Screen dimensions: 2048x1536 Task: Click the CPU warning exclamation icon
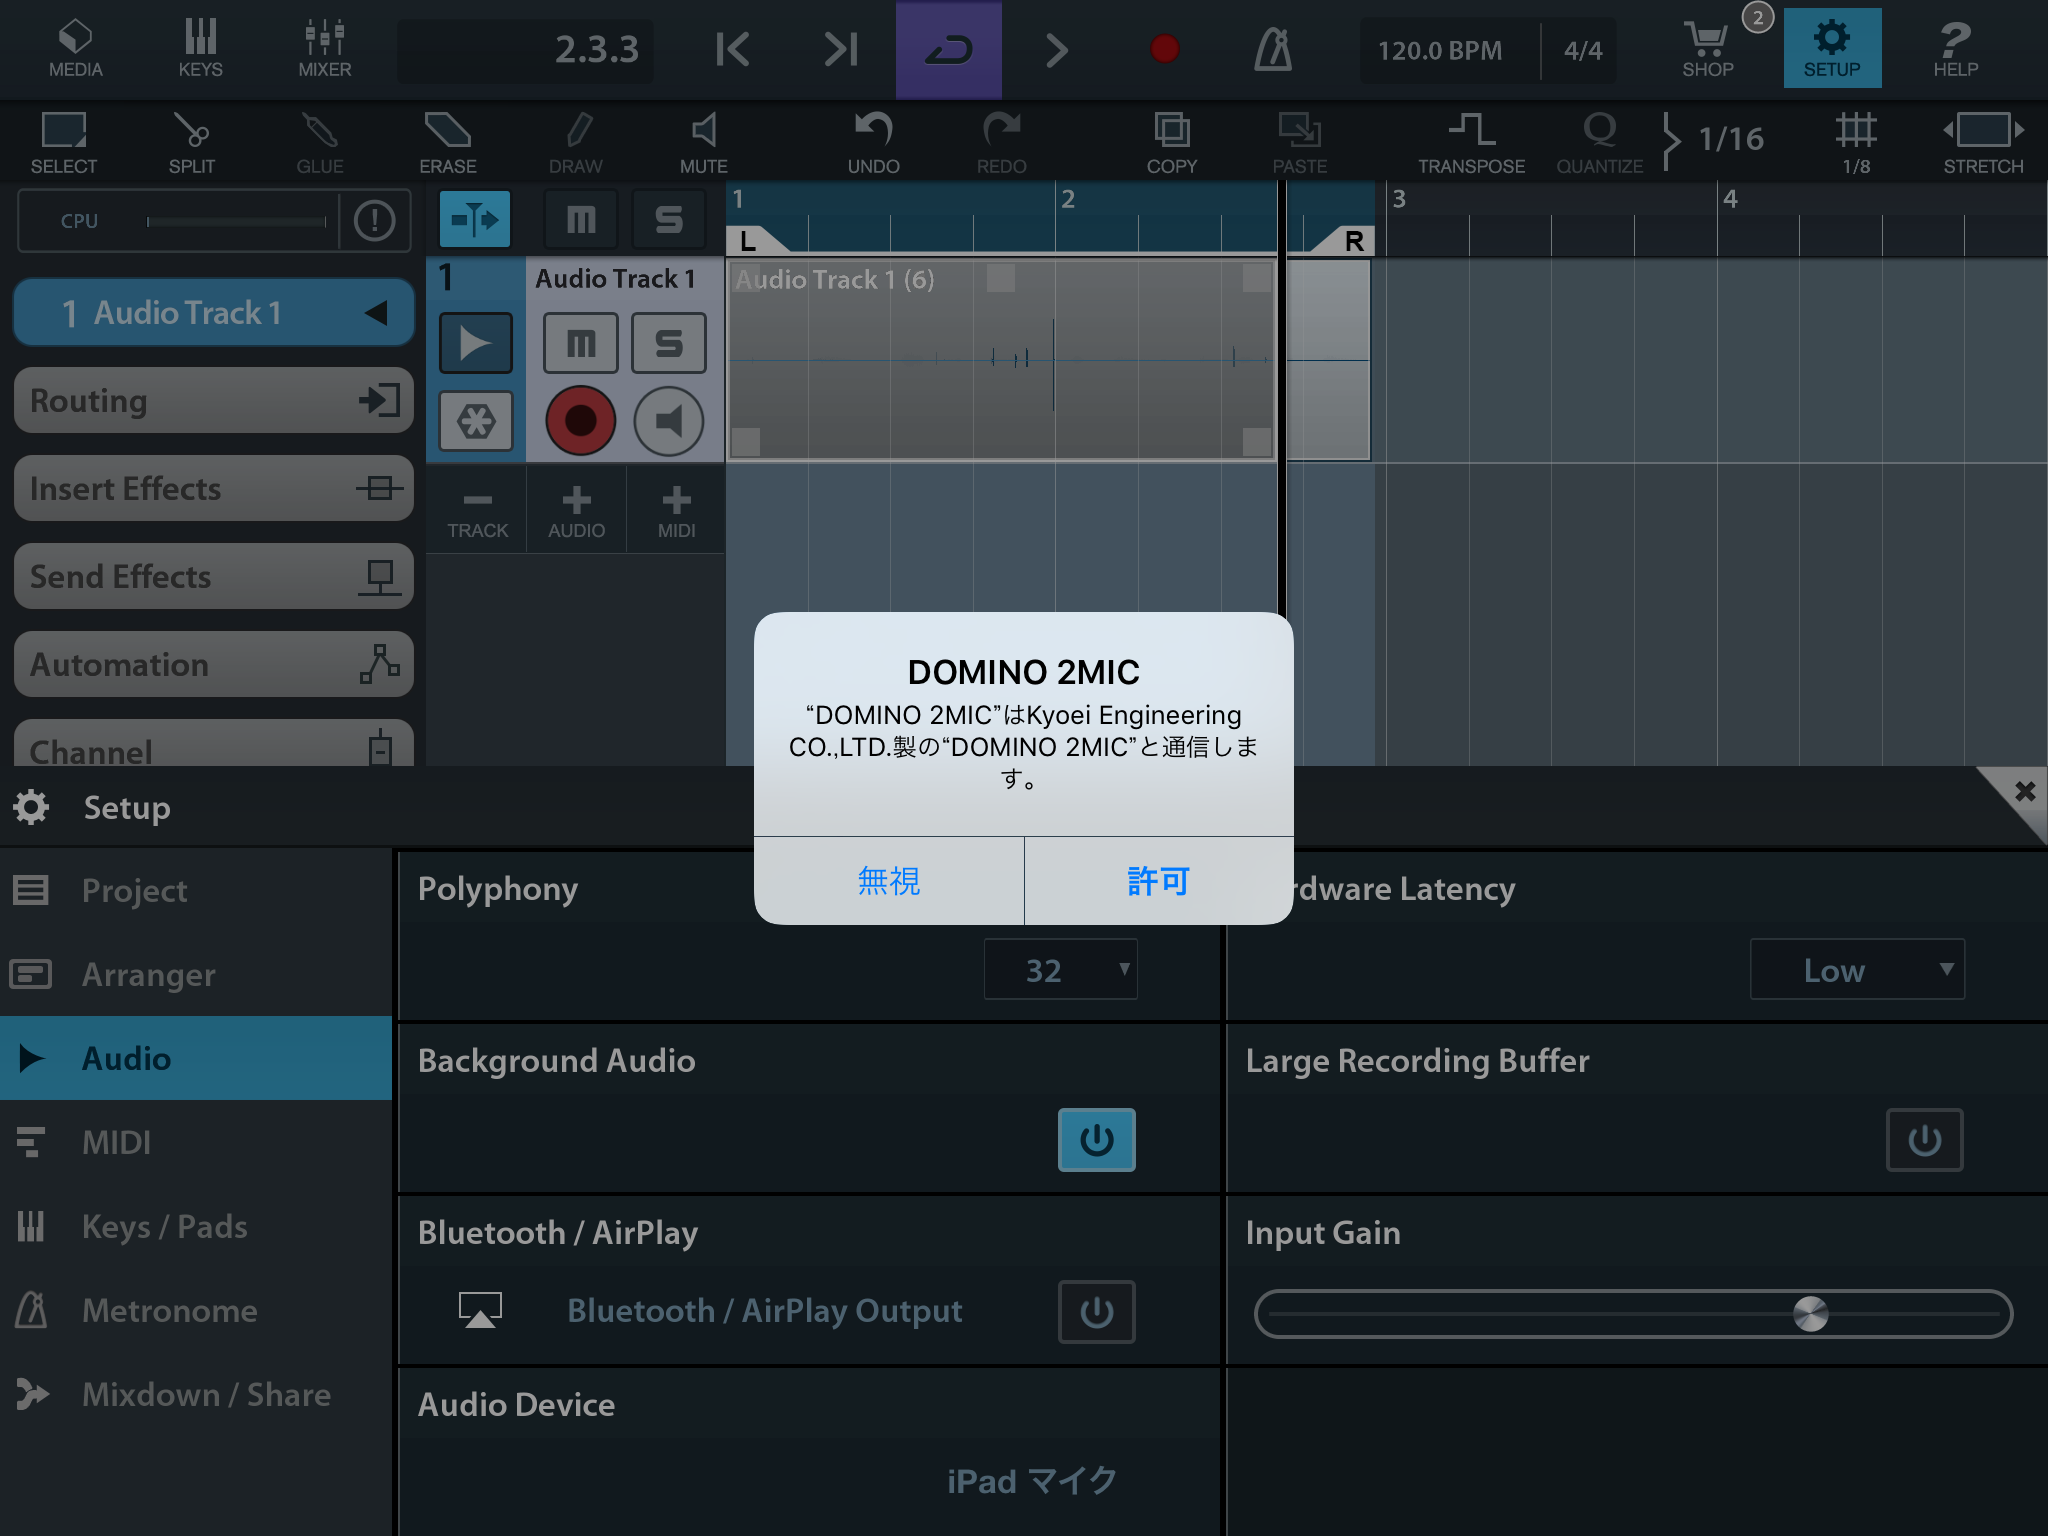375,220
